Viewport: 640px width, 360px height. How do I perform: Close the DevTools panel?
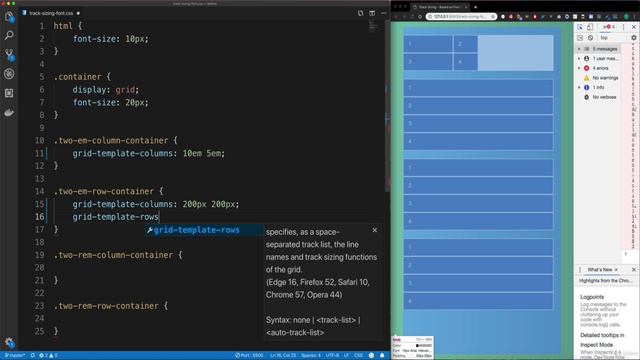(634, 27)
